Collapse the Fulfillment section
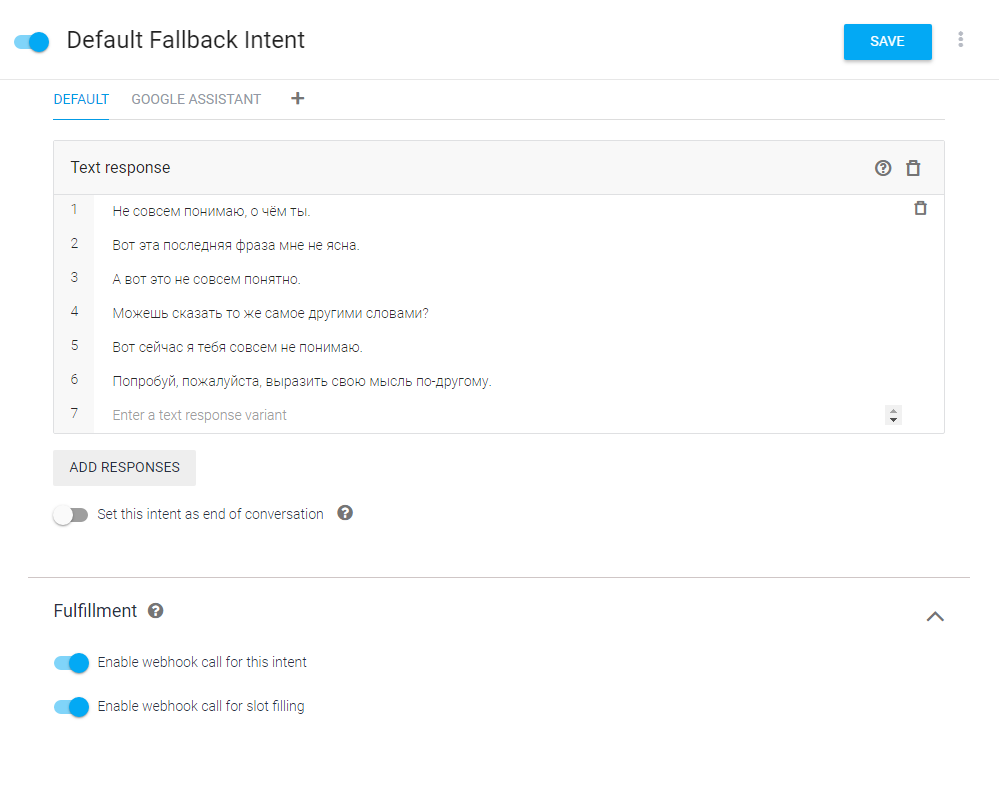This screenshot has height=787, width=999. [x=935, y=616]
